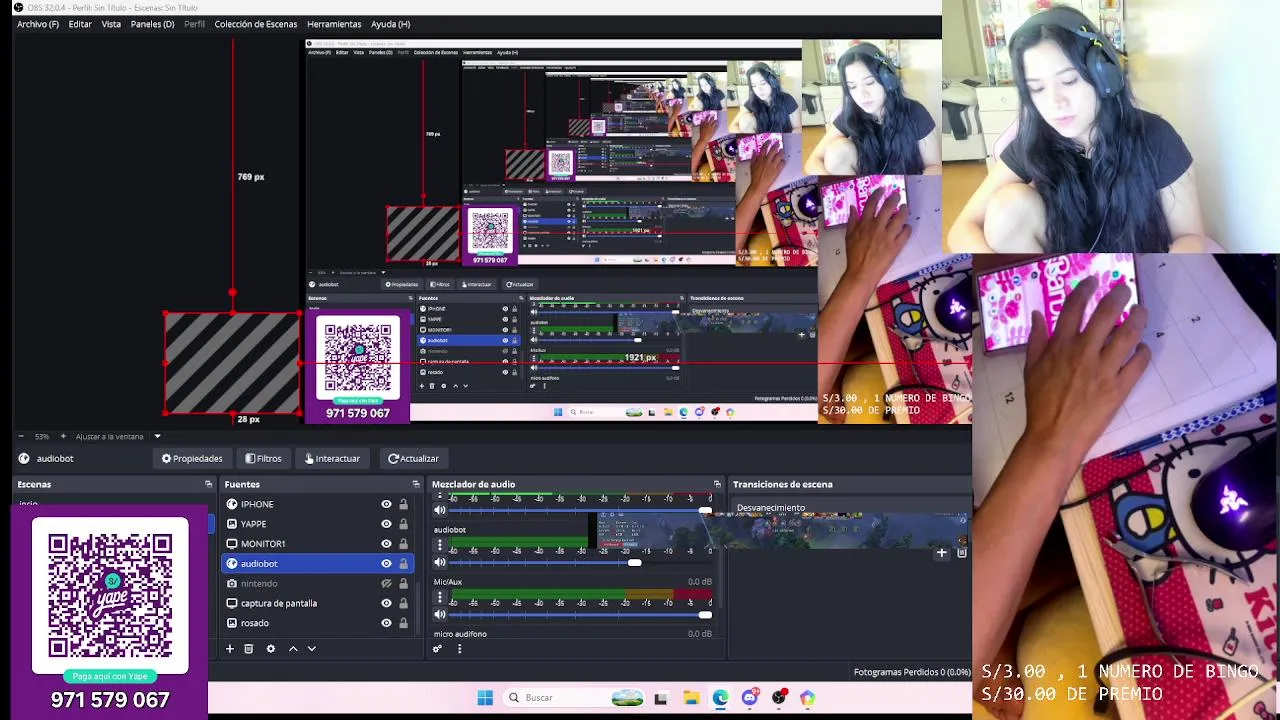Hide the audiobot source with eye icon

click(386, 563)
